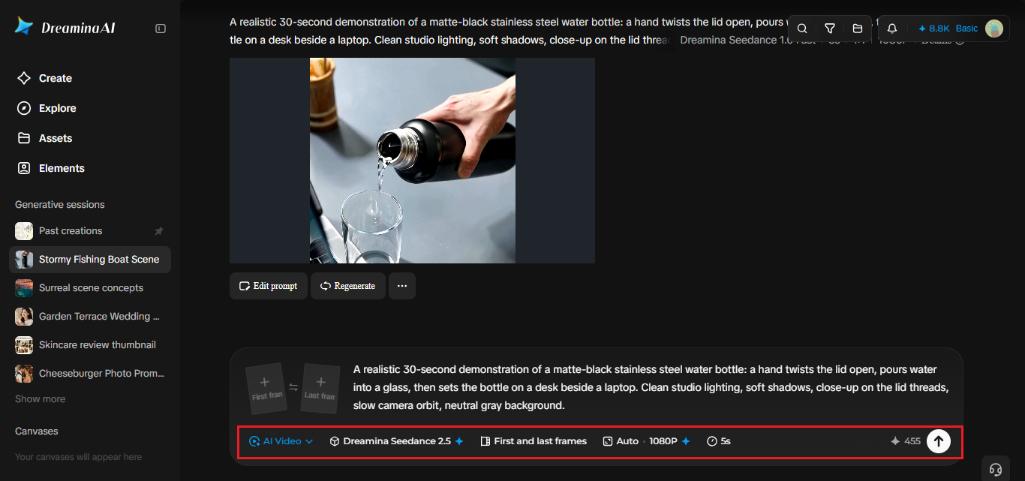The height and width of the screenshot is (481, 1025).
Task: Open the headset support icon
Action: point(996,469)
